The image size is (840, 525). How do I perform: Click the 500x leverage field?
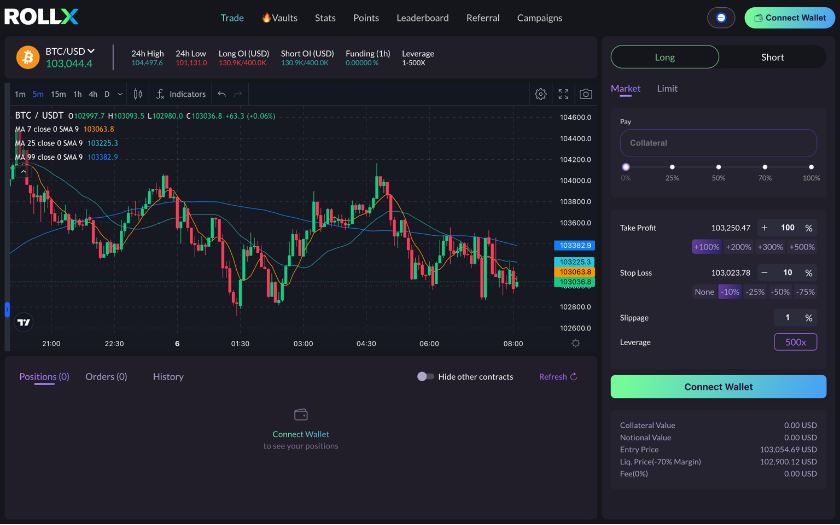pyautogui.click(x=796, y=342)
